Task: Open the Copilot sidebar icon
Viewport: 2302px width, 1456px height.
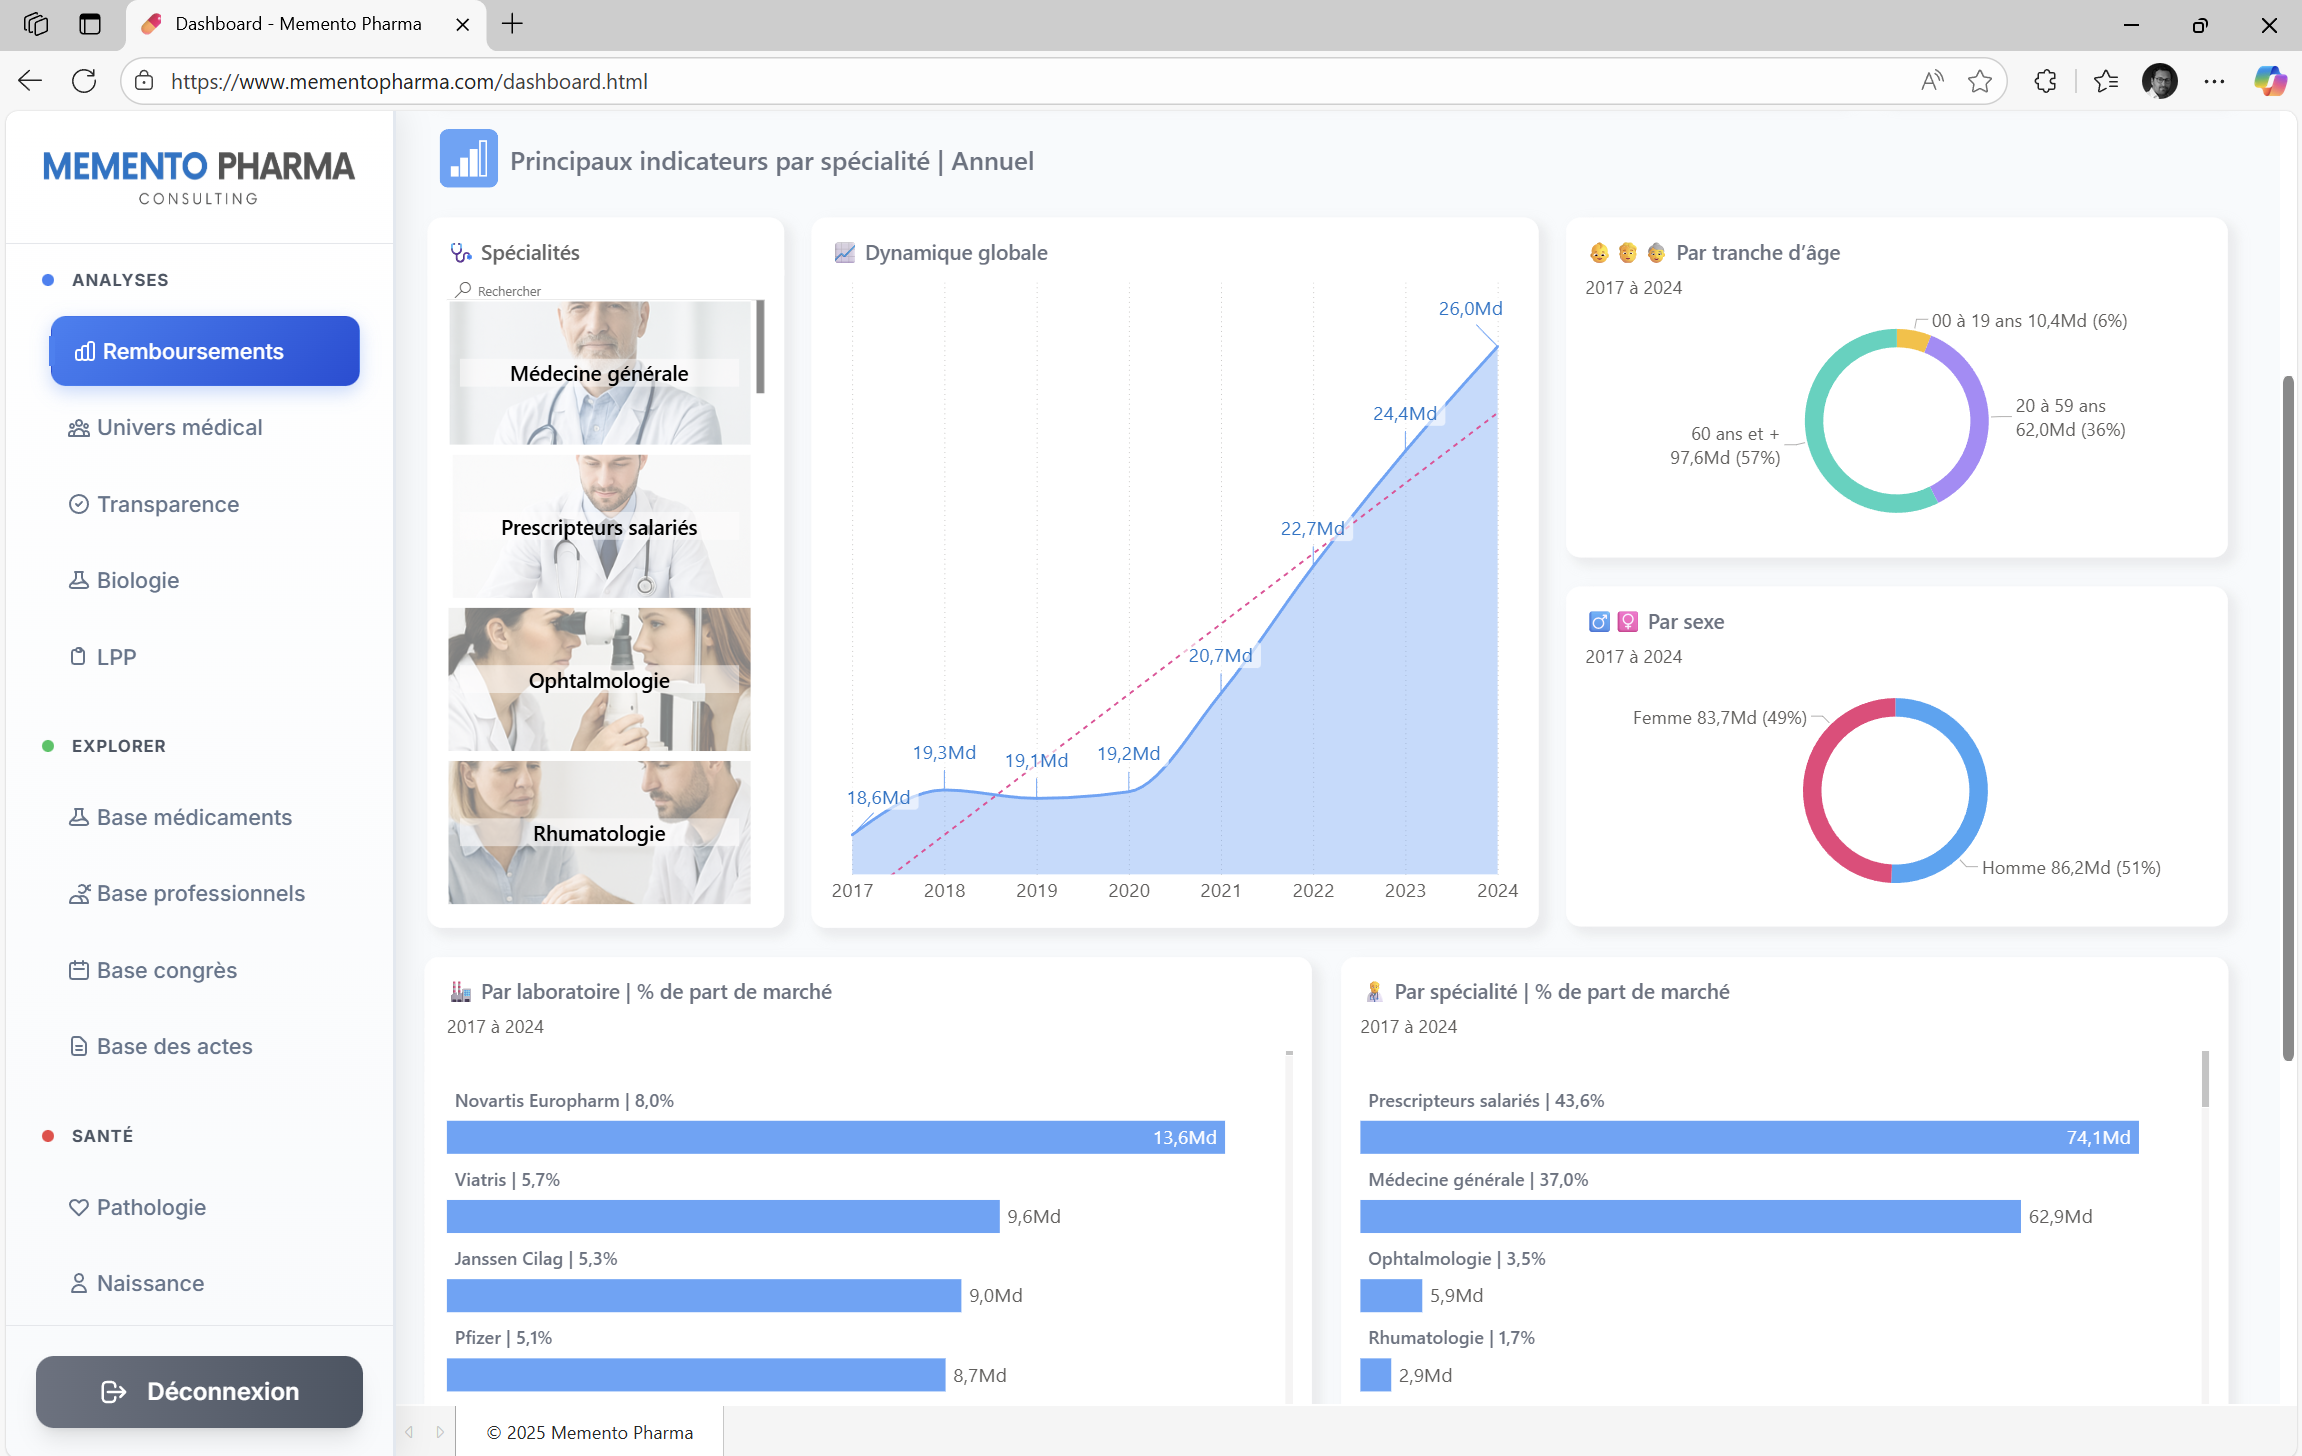Action: 2269,81
